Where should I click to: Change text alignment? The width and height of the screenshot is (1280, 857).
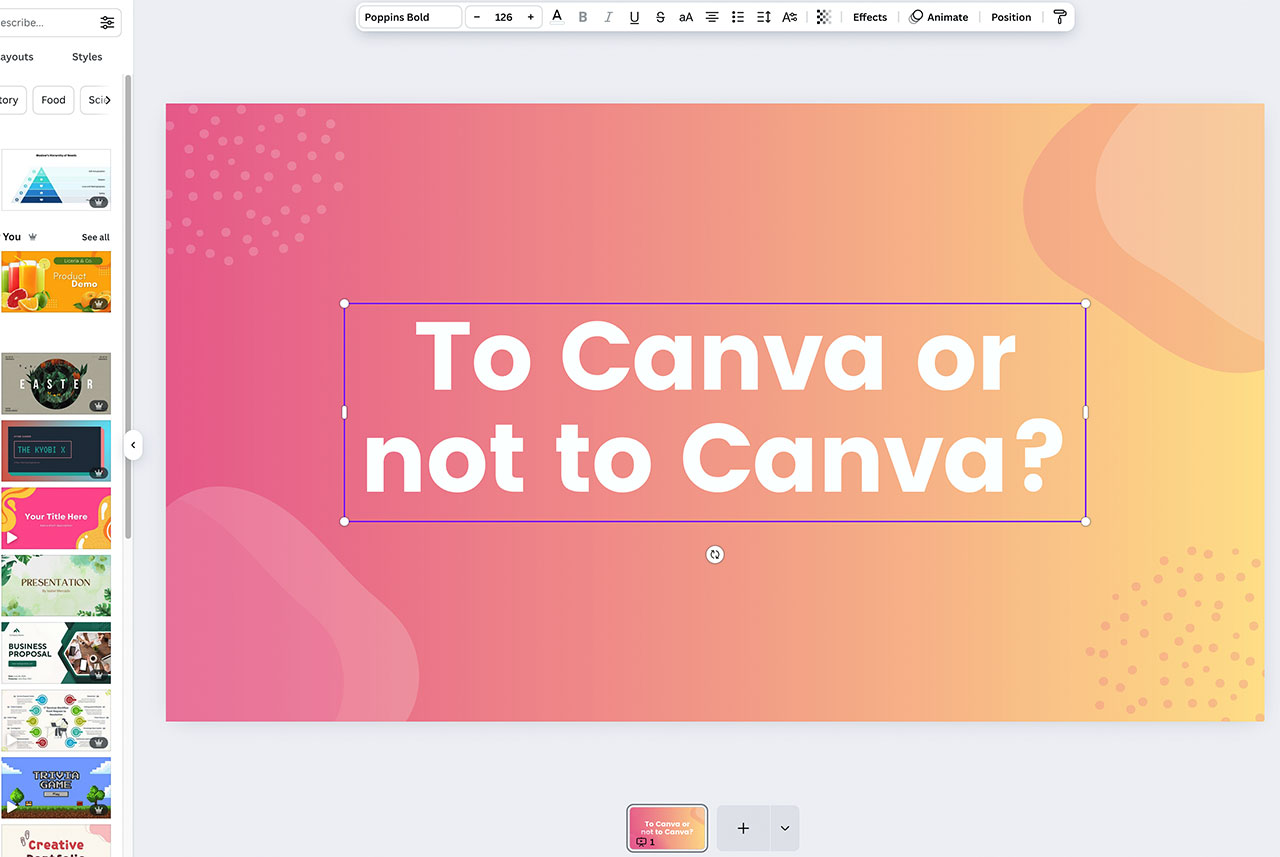coord(712,17)
